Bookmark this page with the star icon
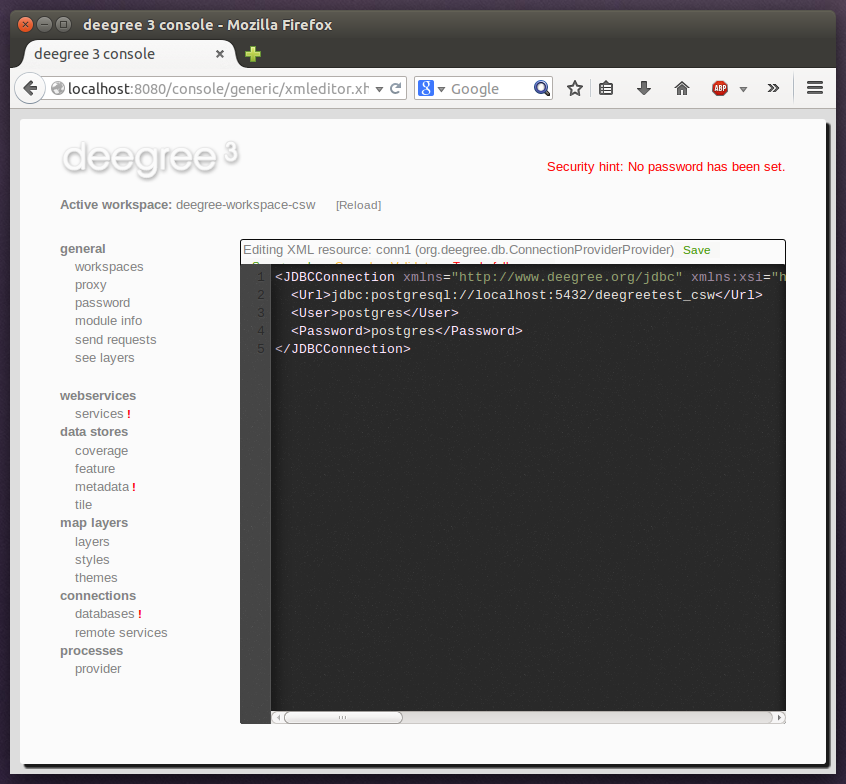Image resolution: width=846 pixels, height=784 pixels. tap(575, 88)
